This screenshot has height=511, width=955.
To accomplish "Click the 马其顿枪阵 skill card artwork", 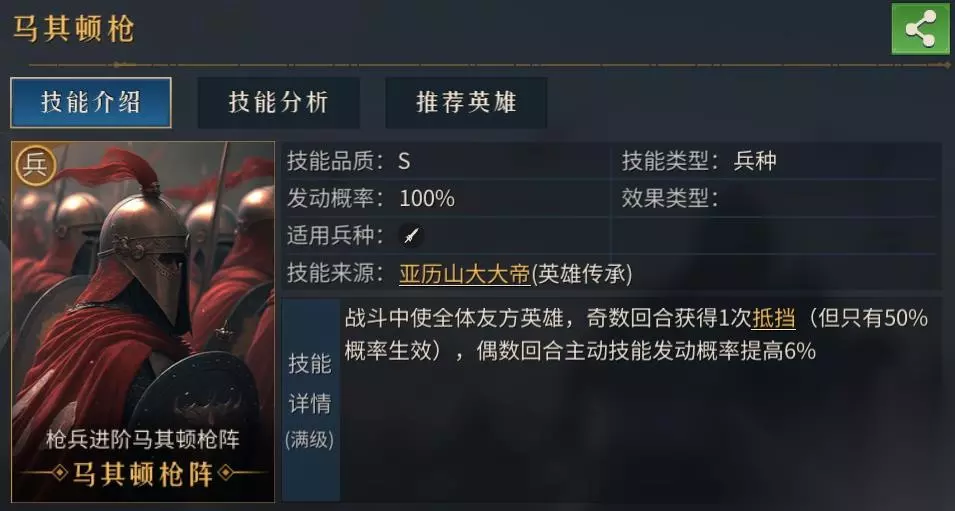I will coord(143,322).
